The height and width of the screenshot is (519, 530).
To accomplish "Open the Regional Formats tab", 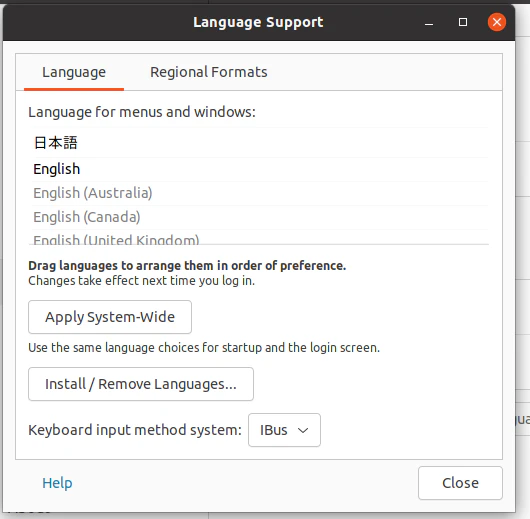I will pos(209,72).
